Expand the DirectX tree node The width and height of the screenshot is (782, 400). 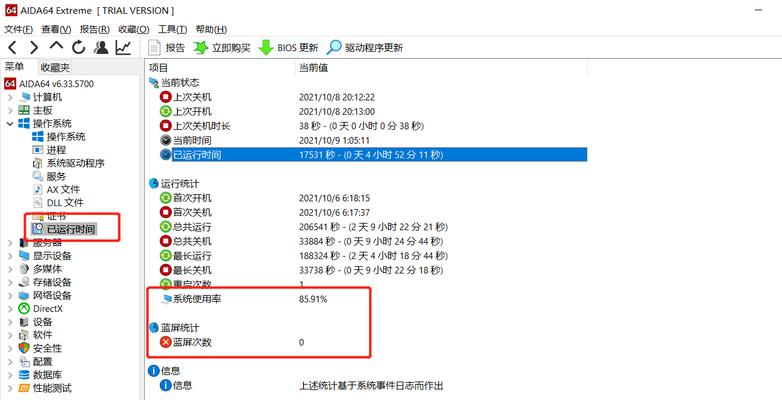(x=10, y=309)
